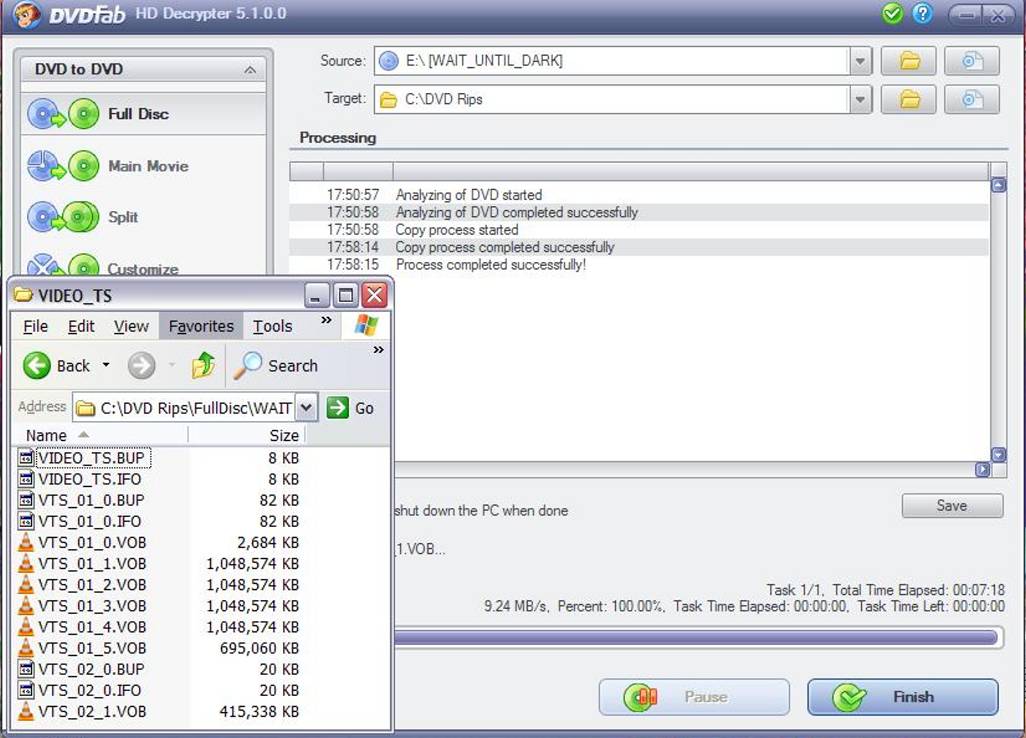This screenshot has height=738, width=1026.
Task: Open the blue help question mark icon
Action: pos(922,13)
